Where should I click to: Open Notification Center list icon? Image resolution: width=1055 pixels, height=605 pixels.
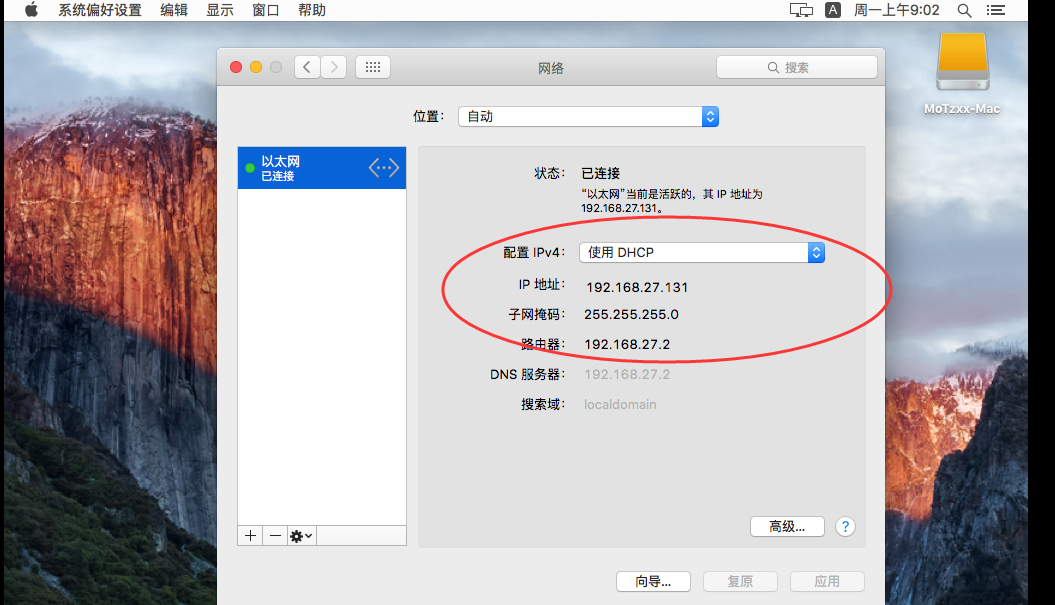click(x=996, y=10)
